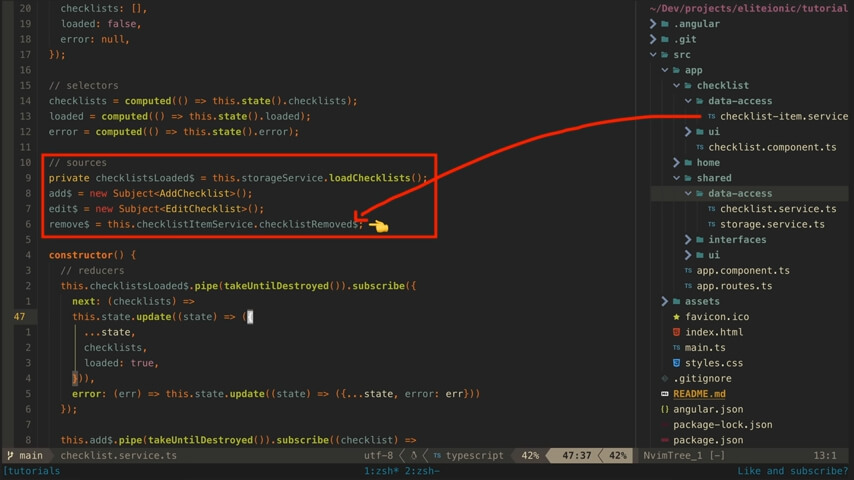This screenshot has height=480, width=854.
Task: Click the 13:1 tree cursor position
Action: [825, 455]
